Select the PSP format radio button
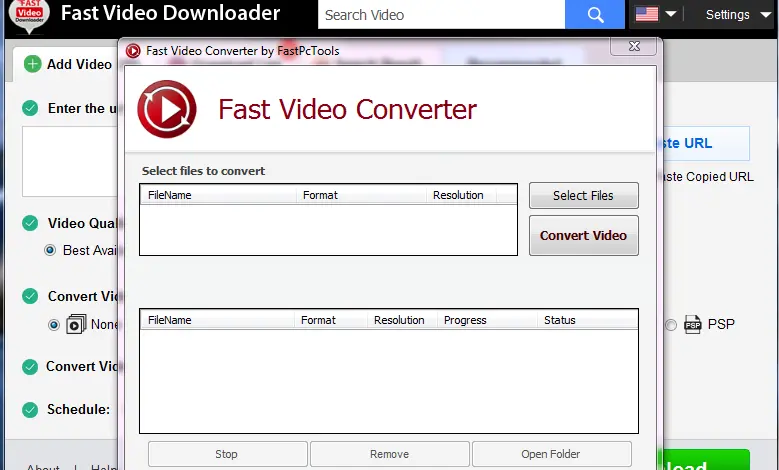Screen dimensions: 779x470 [671, 324]
